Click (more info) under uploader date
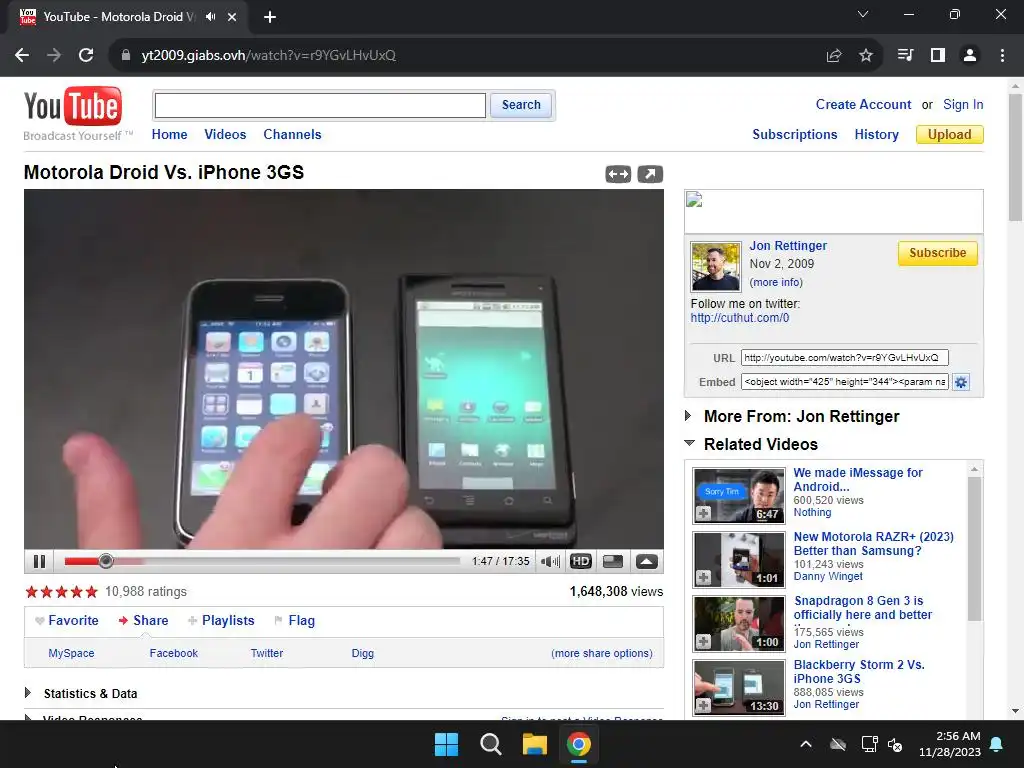1024x768 pixels. tap(776, 282)
